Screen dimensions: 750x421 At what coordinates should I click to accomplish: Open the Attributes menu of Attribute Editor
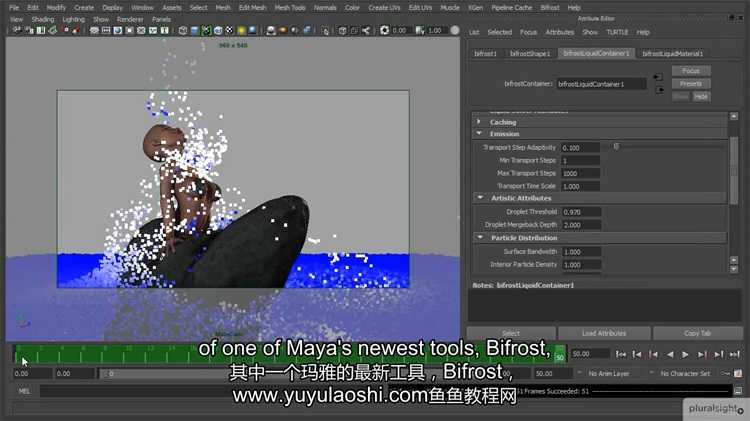[x=560, y=32]
